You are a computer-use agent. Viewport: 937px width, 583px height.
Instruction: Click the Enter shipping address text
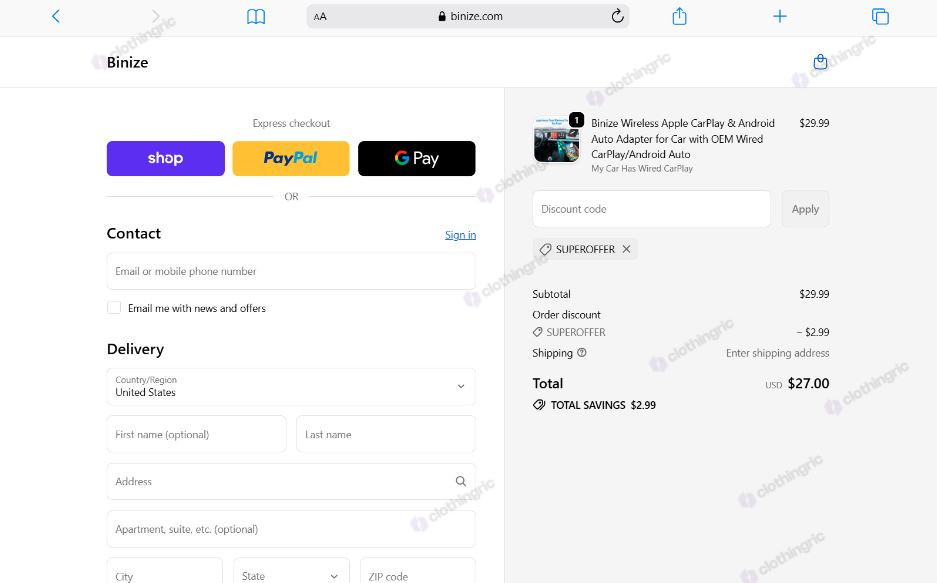(777, 353)
